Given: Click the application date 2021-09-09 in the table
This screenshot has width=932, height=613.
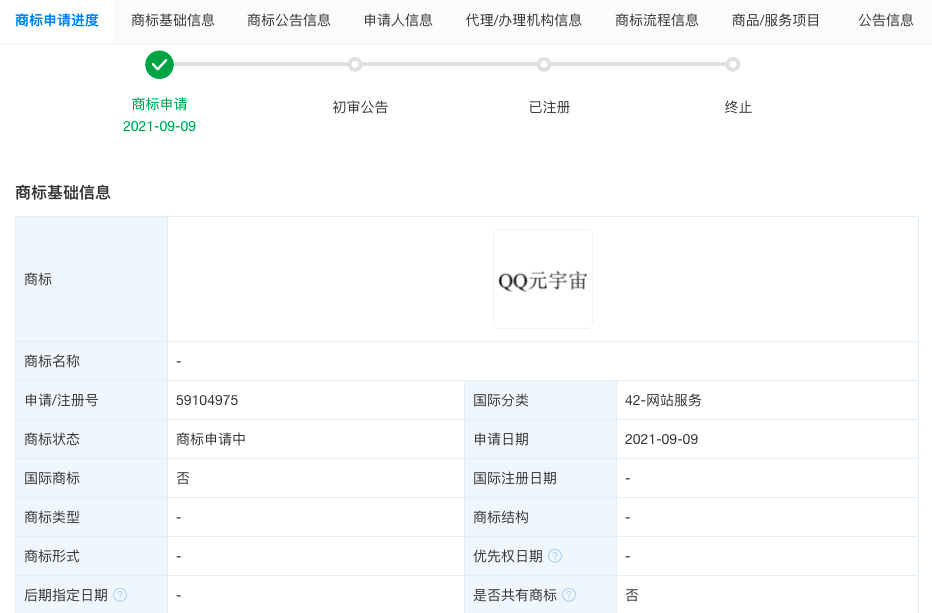Looking at the screenshot, I should [x=661, y=439].
